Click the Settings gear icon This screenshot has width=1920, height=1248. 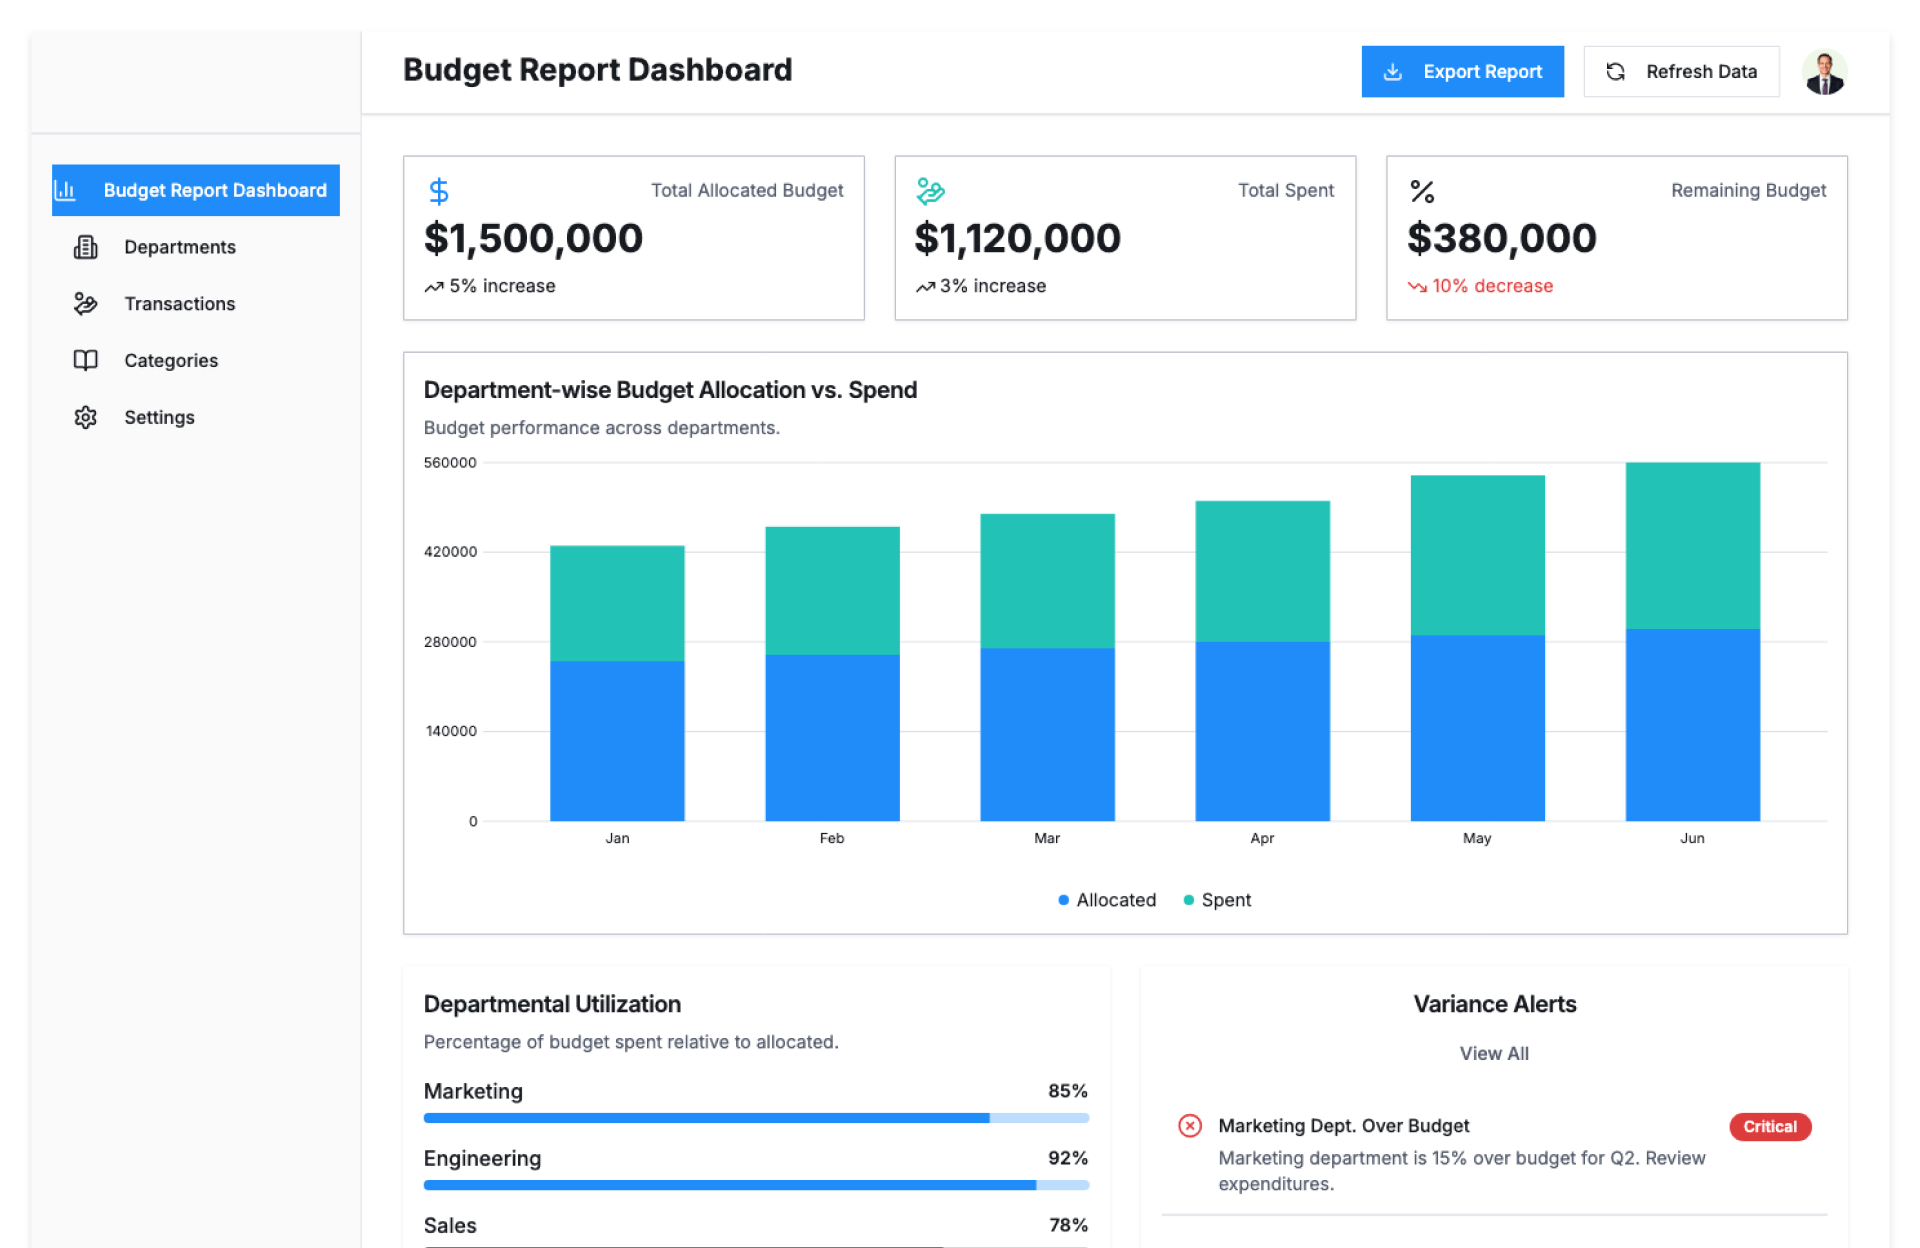click(x=86, y=417)
